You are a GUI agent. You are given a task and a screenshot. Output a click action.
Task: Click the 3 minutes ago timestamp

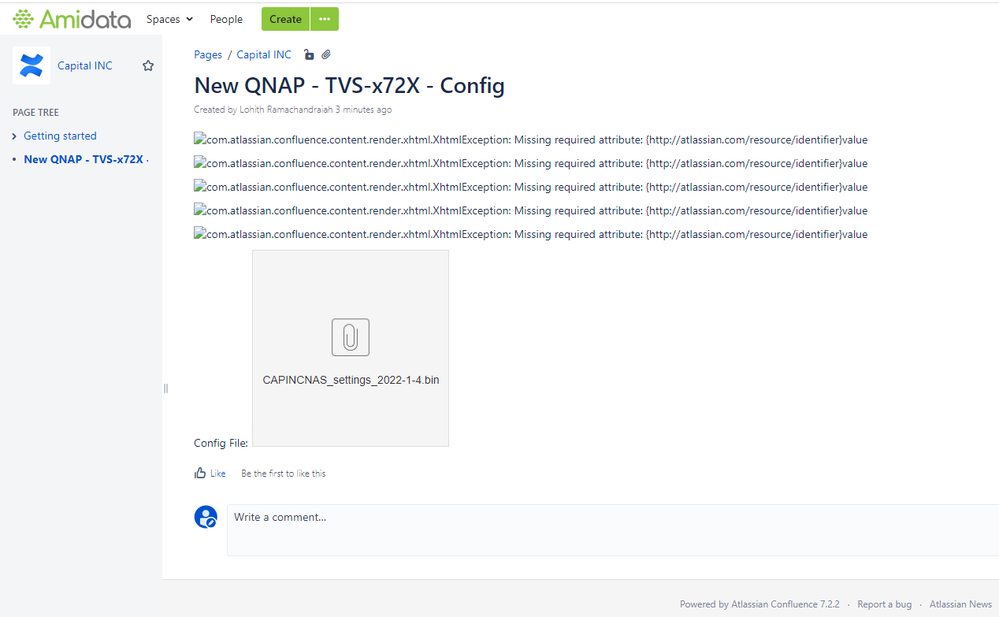(364, 110)
